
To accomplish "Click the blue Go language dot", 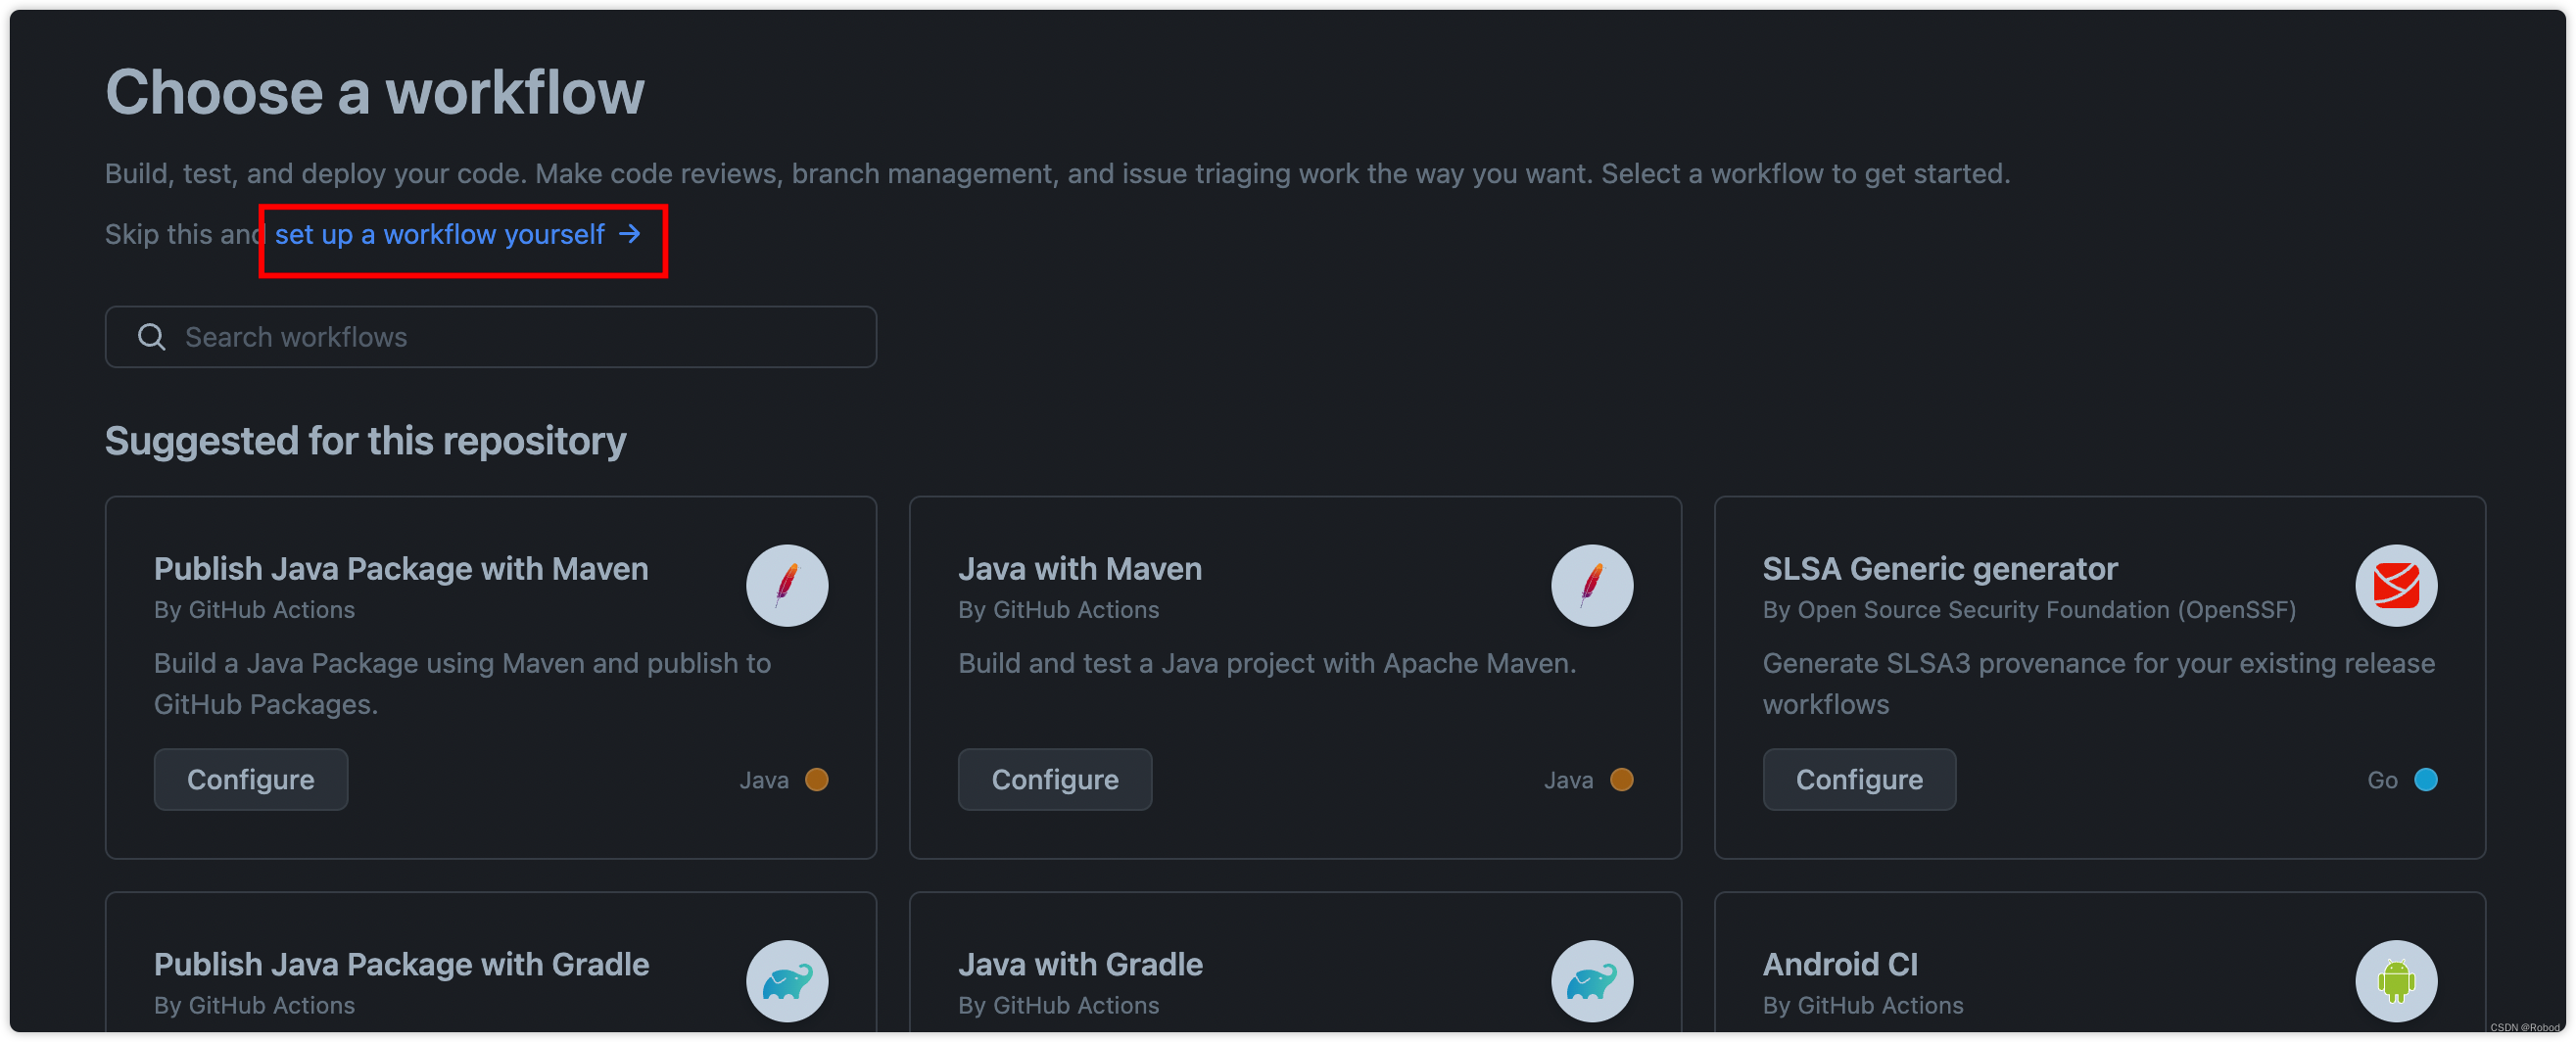I will click(2424, 779).
